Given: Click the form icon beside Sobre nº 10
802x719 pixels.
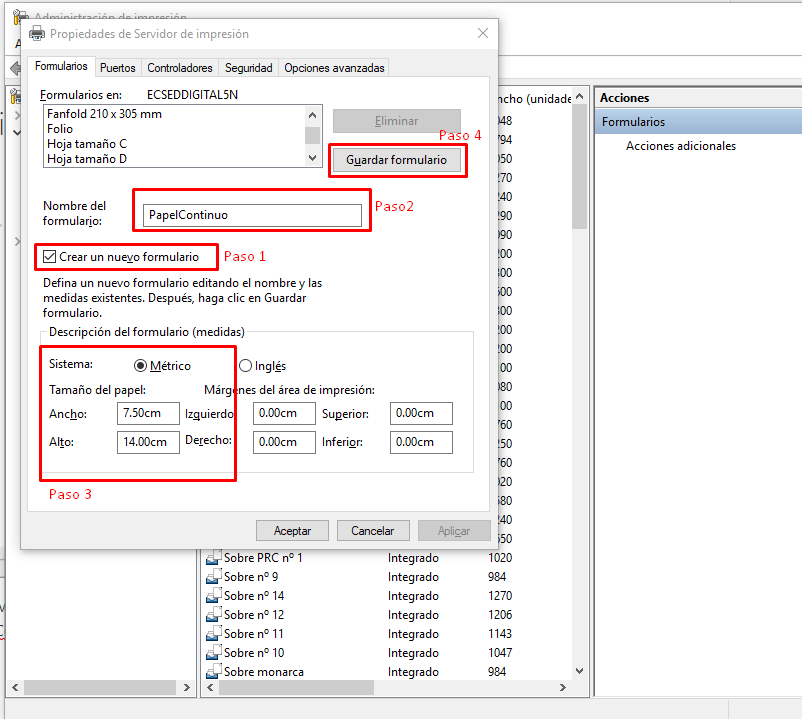Looking at the screenshot, I should point(213,653).
